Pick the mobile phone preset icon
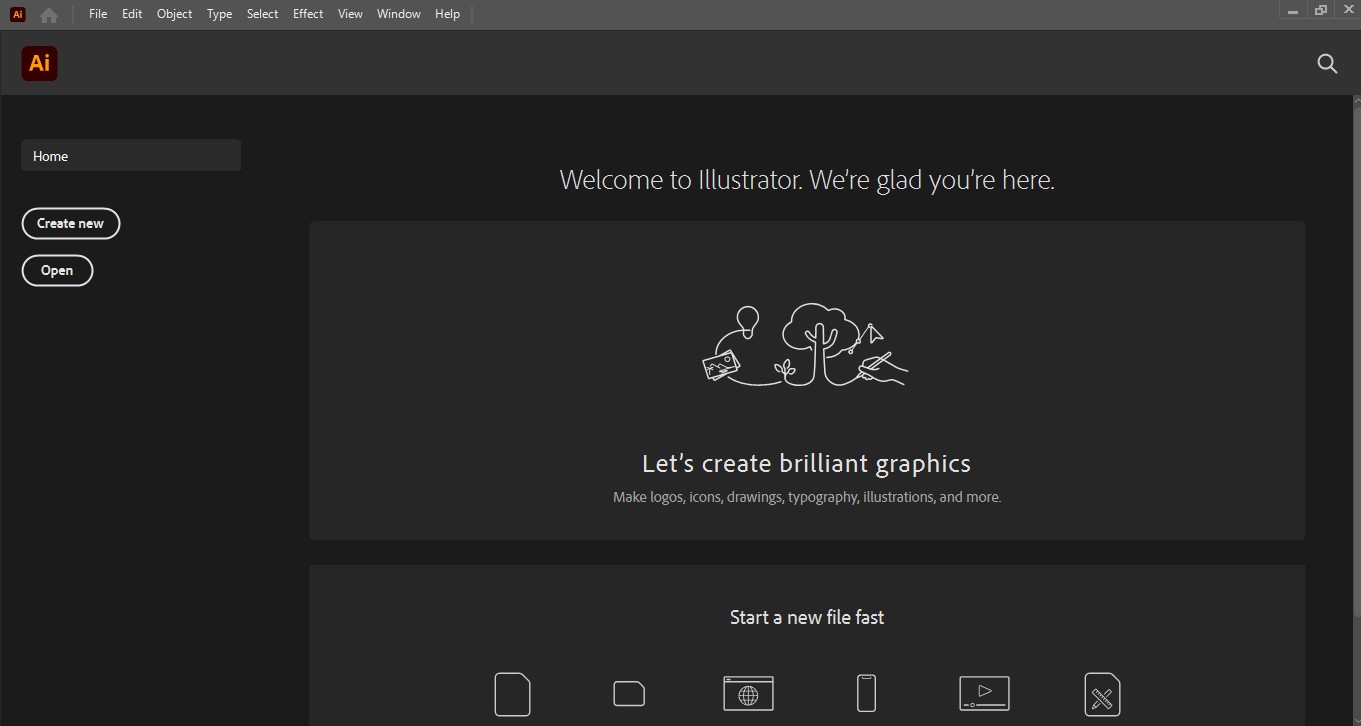 pos(866,693)
